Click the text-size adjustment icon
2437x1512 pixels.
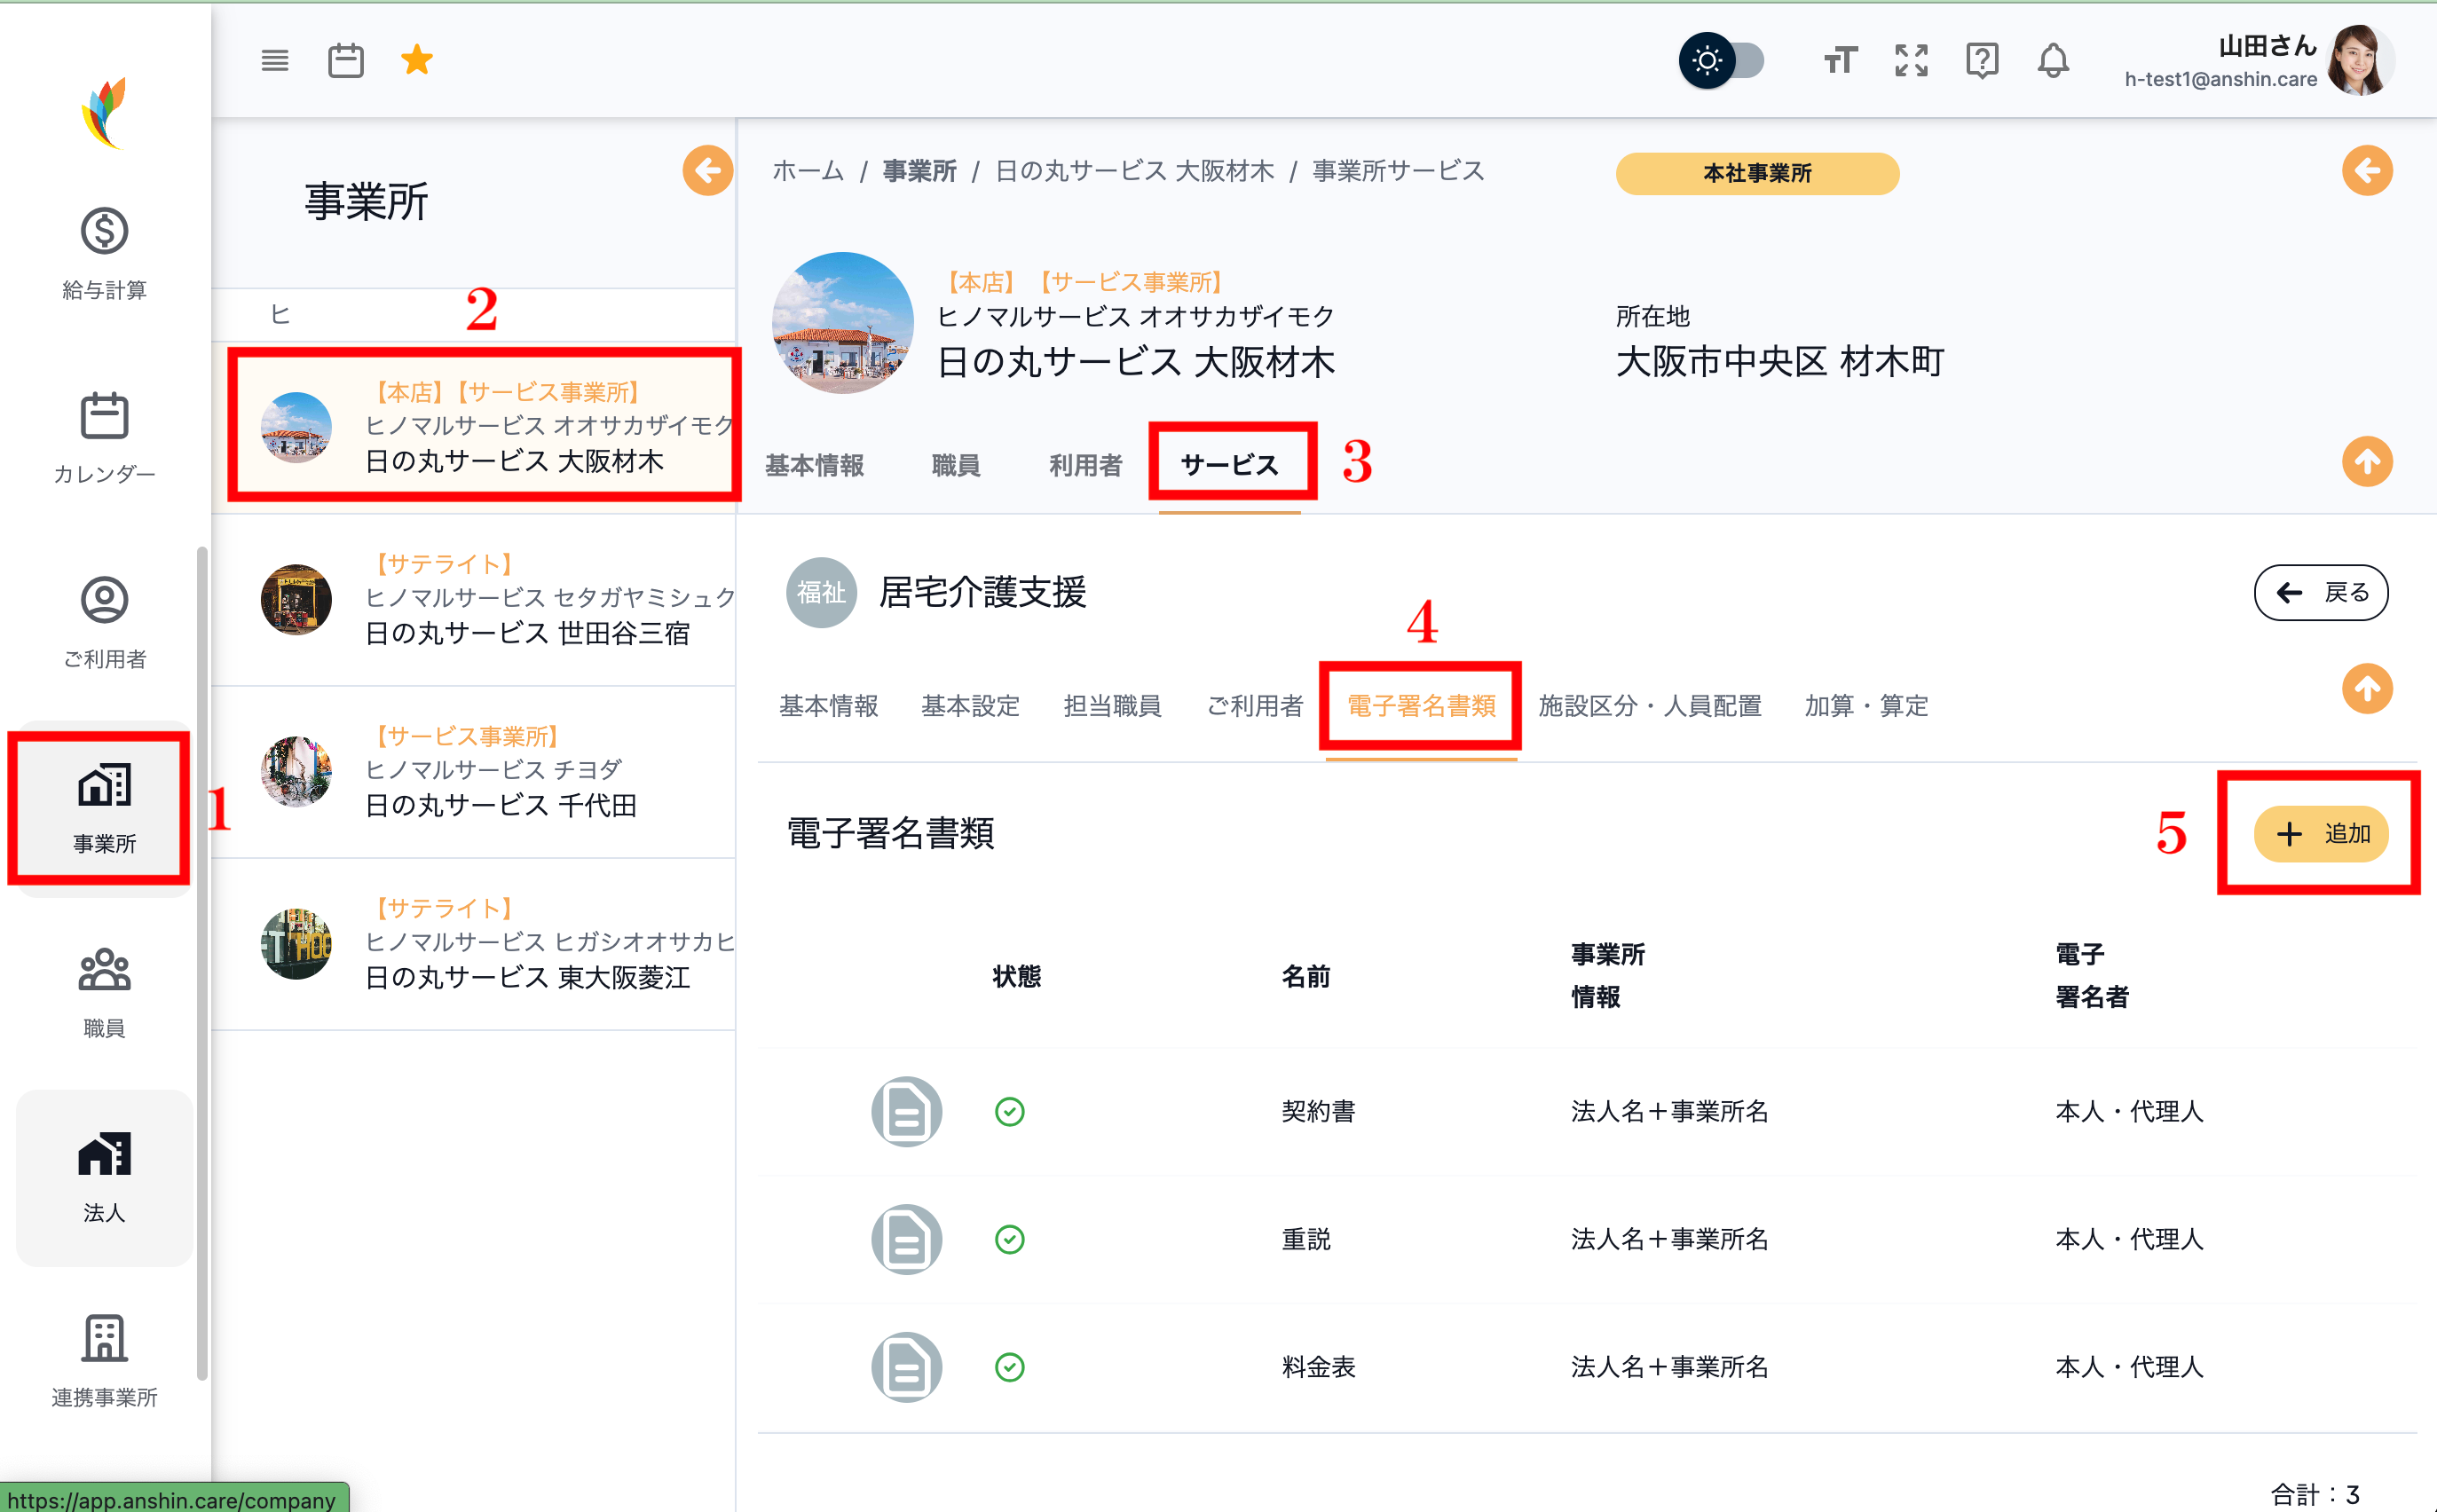point(1840,60)
